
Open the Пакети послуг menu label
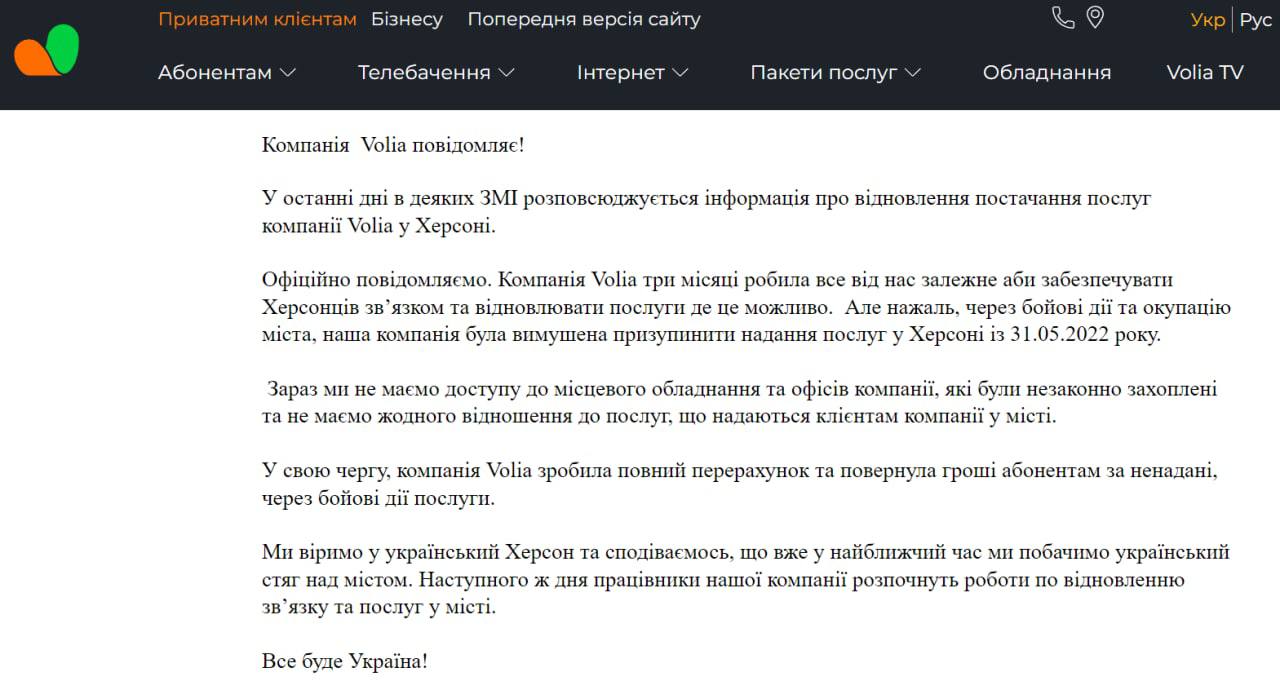tap(823, 72)
